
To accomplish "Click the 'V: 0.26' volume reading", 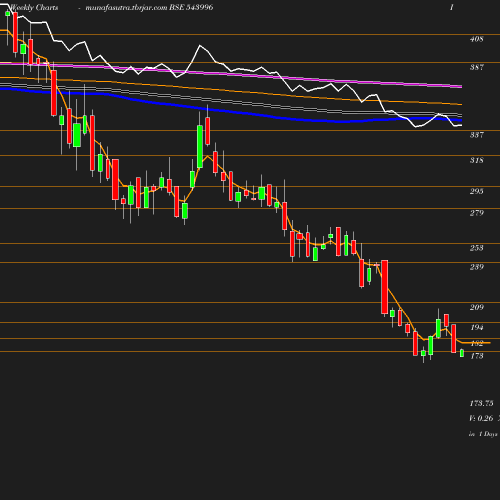I will pyautogui.click(x=481, y=418).
